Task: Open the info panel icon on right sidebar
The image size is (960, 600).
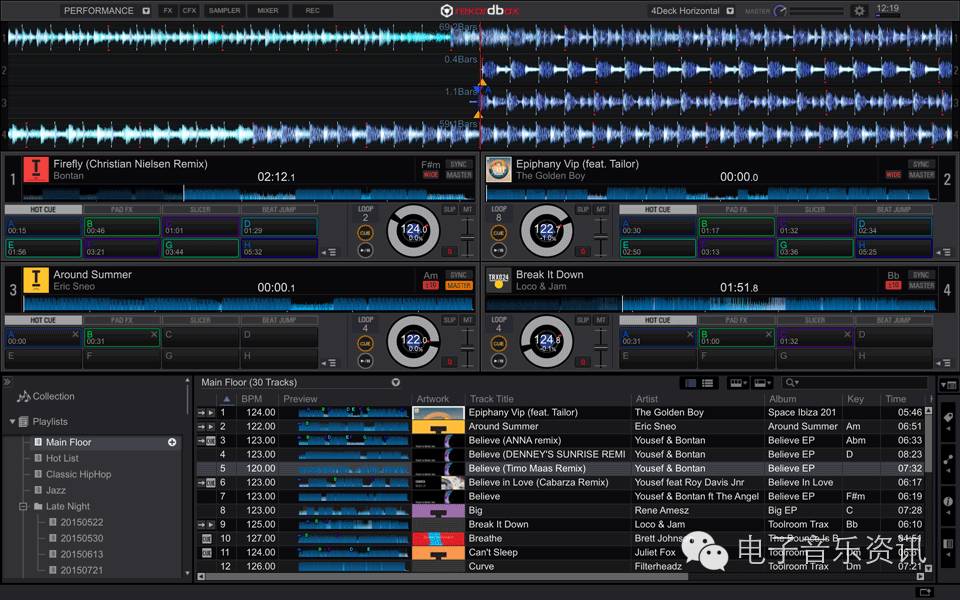Action: point(948,501)
